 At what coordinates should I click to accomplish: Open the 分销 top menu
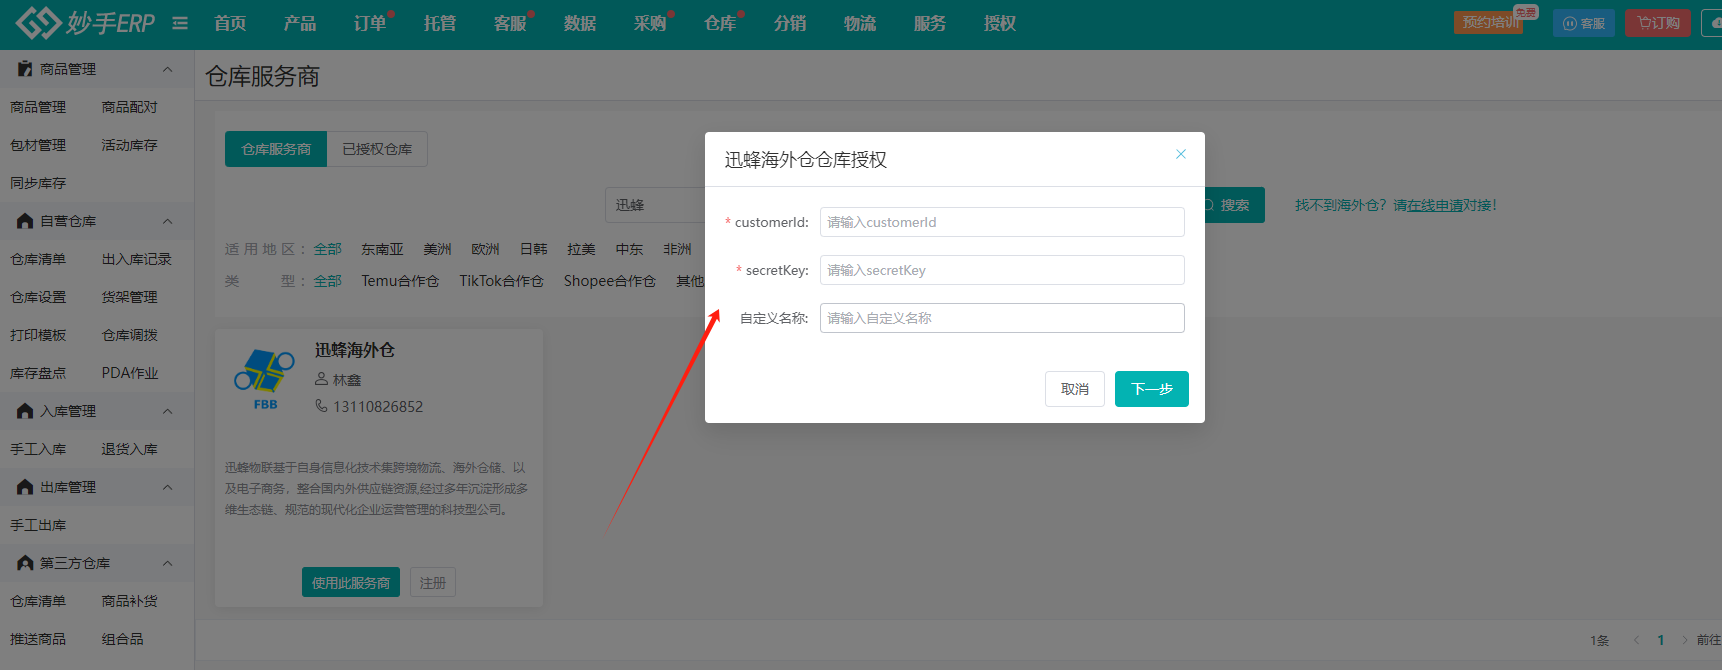790,23
